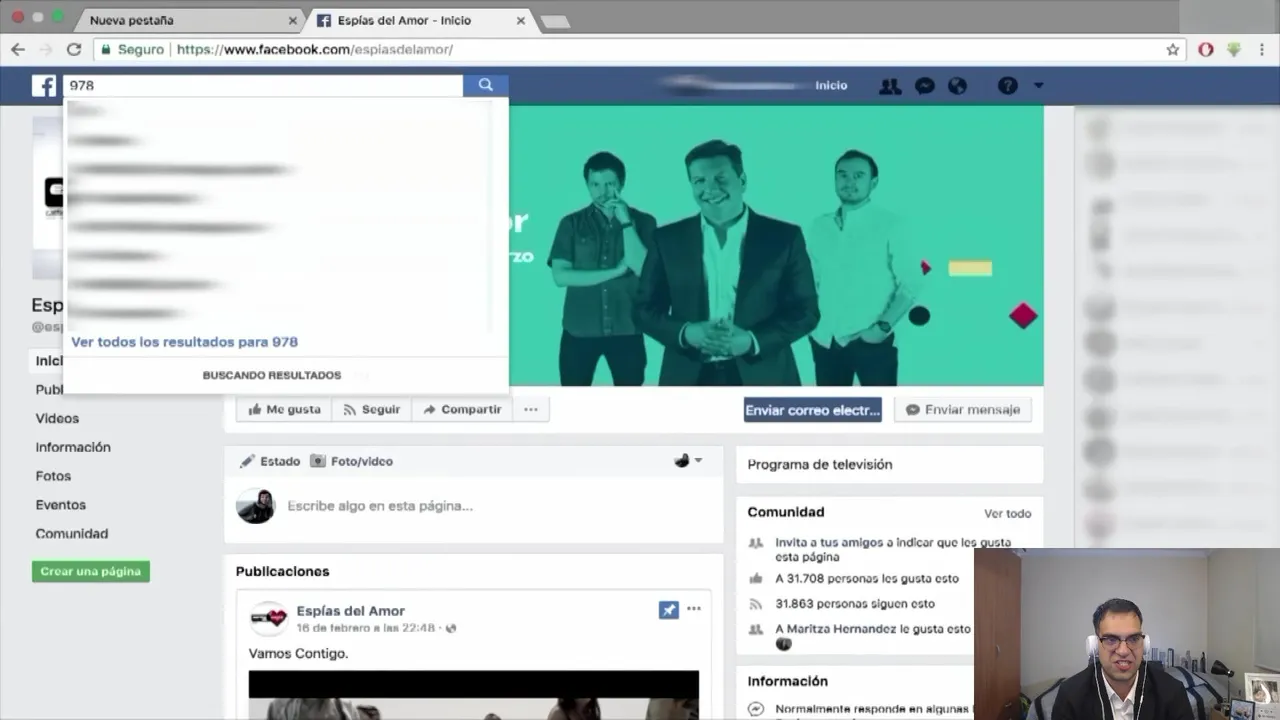Open the post-as identity dropdown
Image resolution: width=1280 pixels, height=720 pixels.
(x=688, y=461)
